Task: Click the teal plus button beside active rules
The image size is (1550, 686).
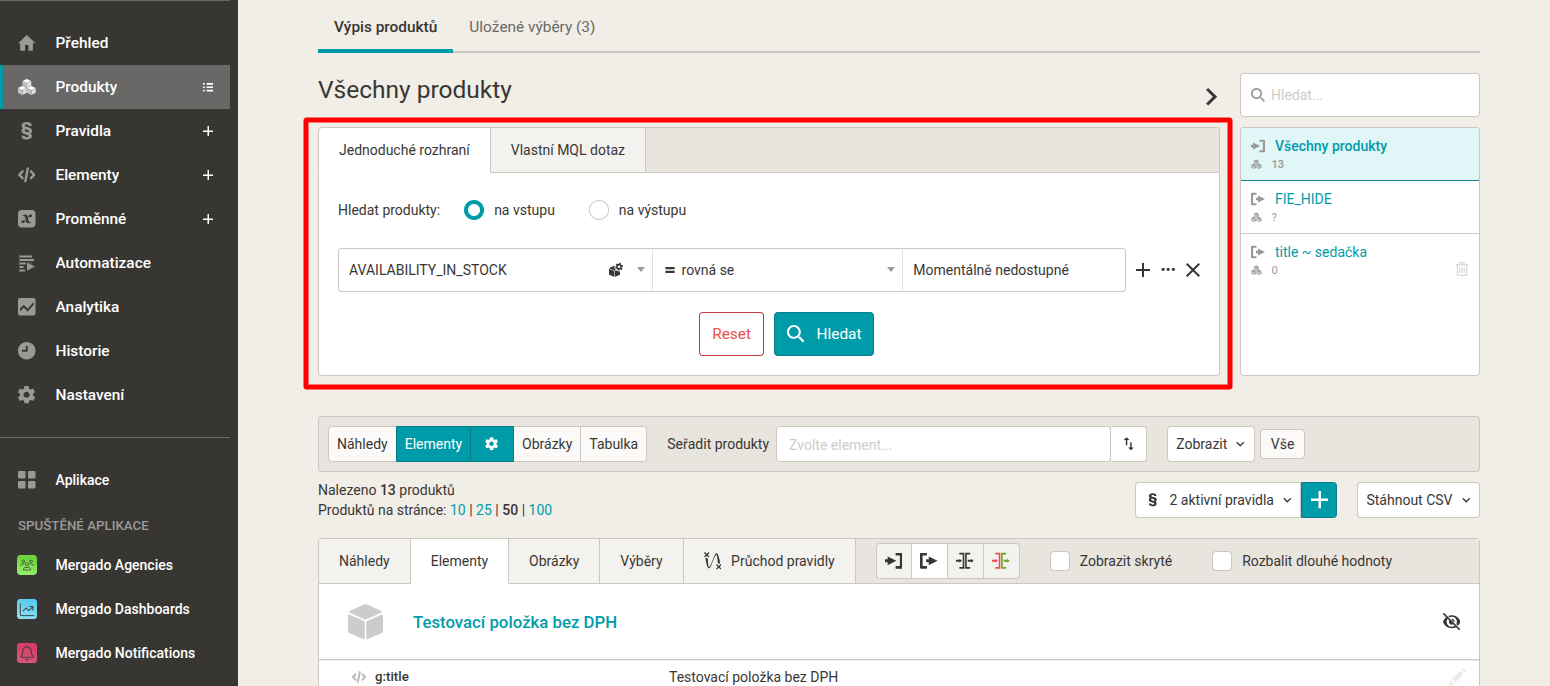Action: coord(1319,500)
